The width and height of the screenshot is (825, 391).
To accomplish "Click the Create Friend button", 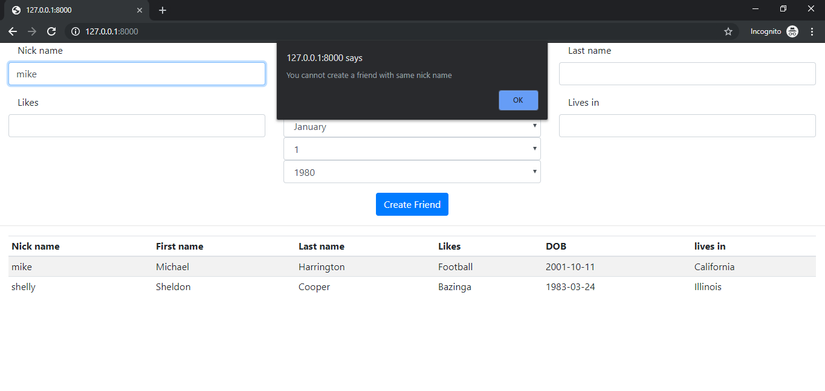I will [x=412, y=204].
